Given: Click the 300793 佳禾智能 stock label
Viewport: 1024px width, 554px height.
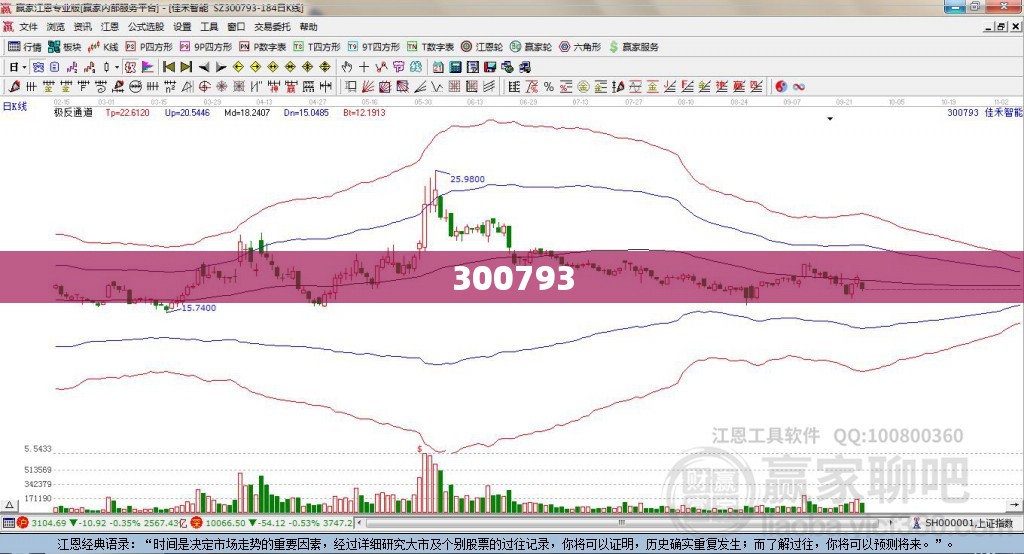Looking at the screenshot, I should (985, 112).
